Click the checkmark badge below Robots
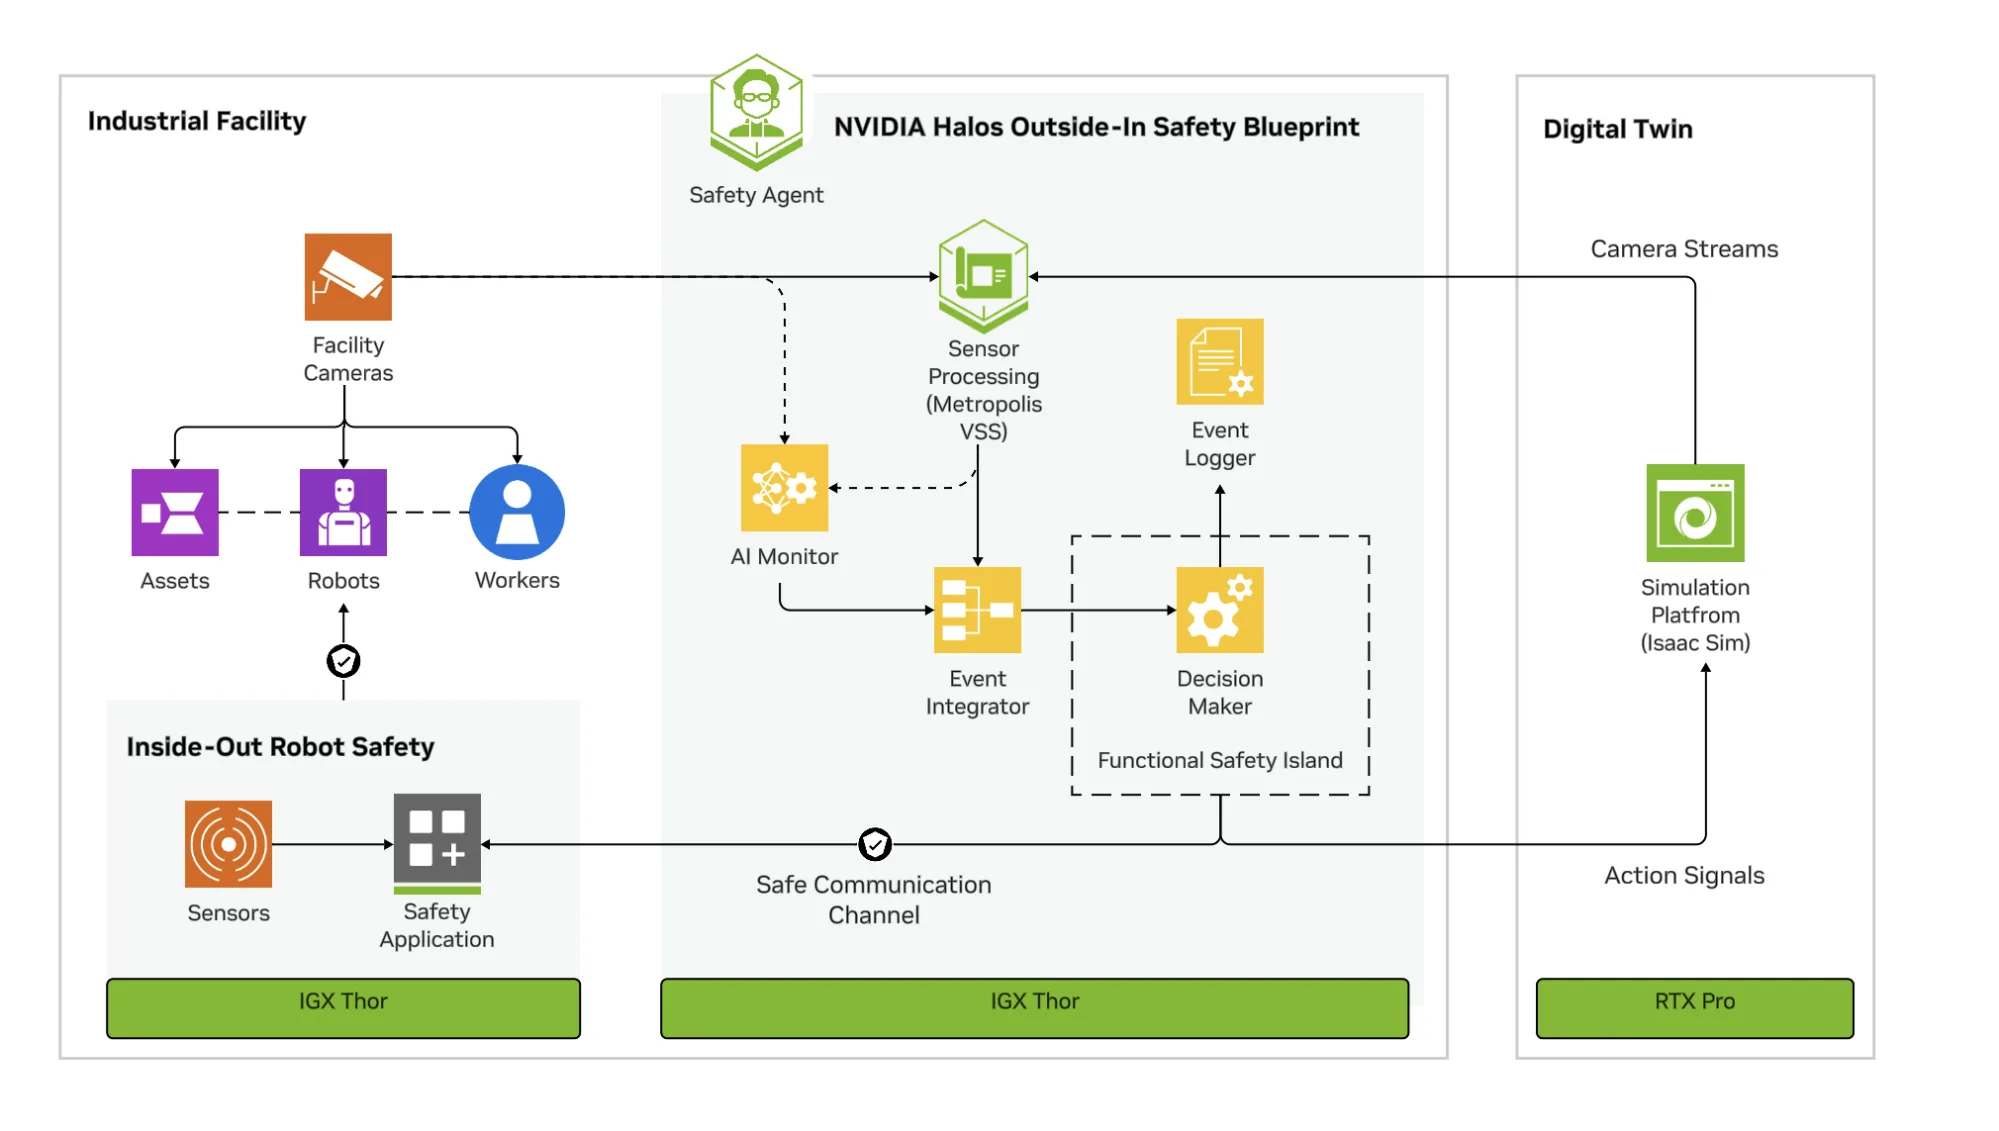 343,661
